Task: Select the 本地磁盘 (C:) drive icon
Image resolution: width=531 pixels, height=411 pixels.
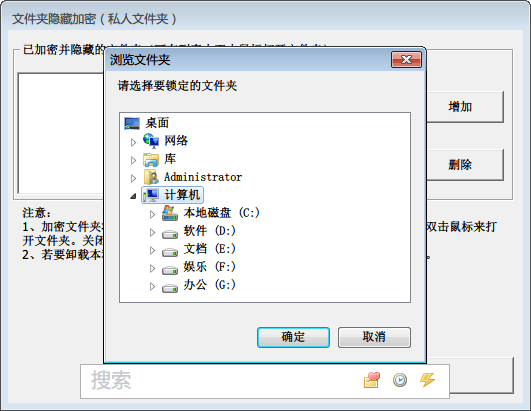Action: [x=170, y=213]
